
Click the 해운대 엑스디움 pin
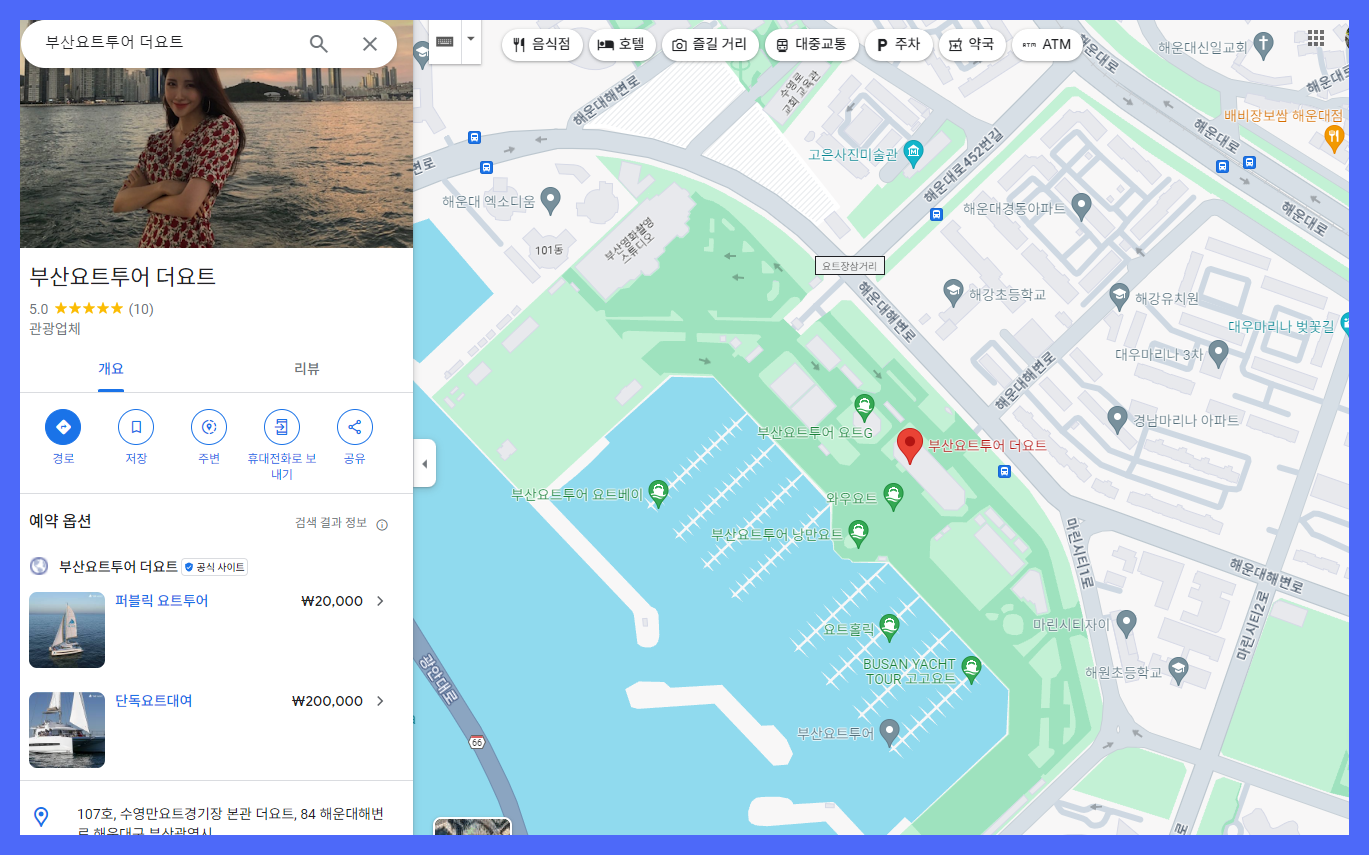549,200
